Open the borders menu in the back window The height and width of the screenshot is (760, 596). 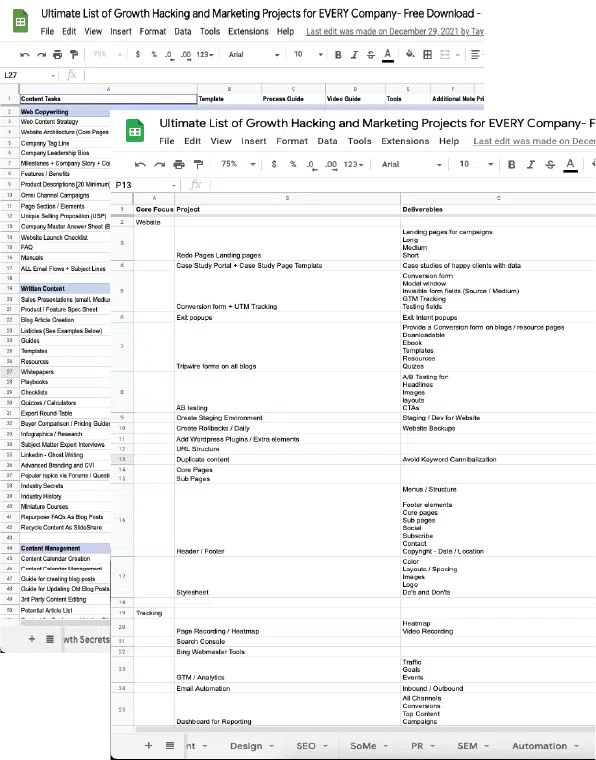pos(427,54)
